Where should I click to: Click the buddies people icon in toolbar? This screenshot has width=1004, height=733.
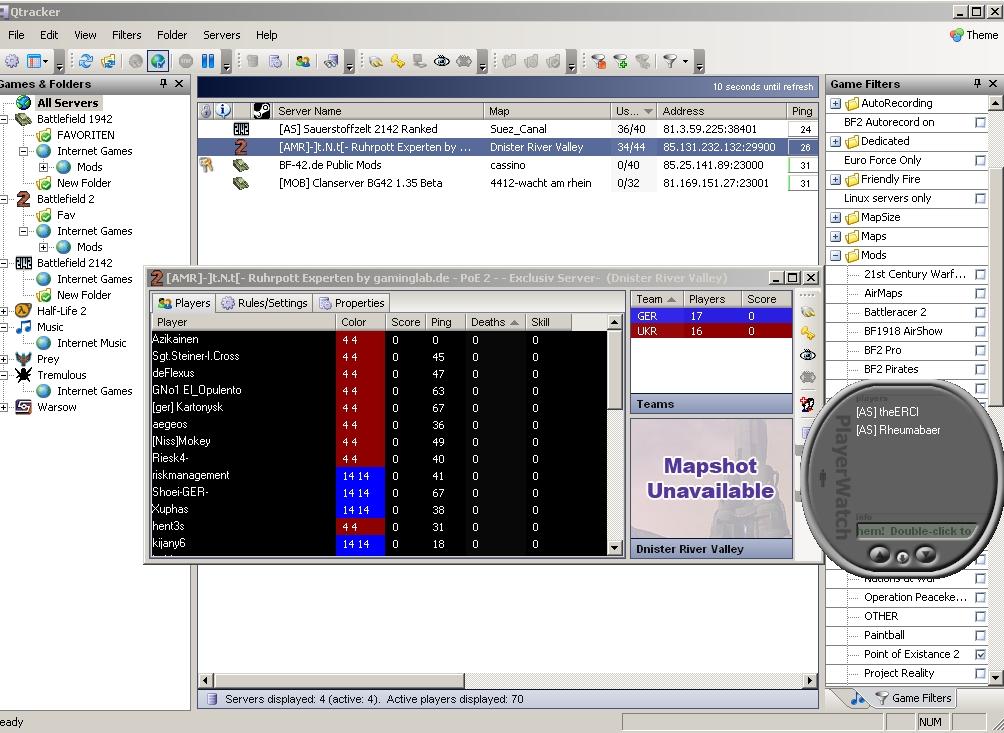[302, 61]
